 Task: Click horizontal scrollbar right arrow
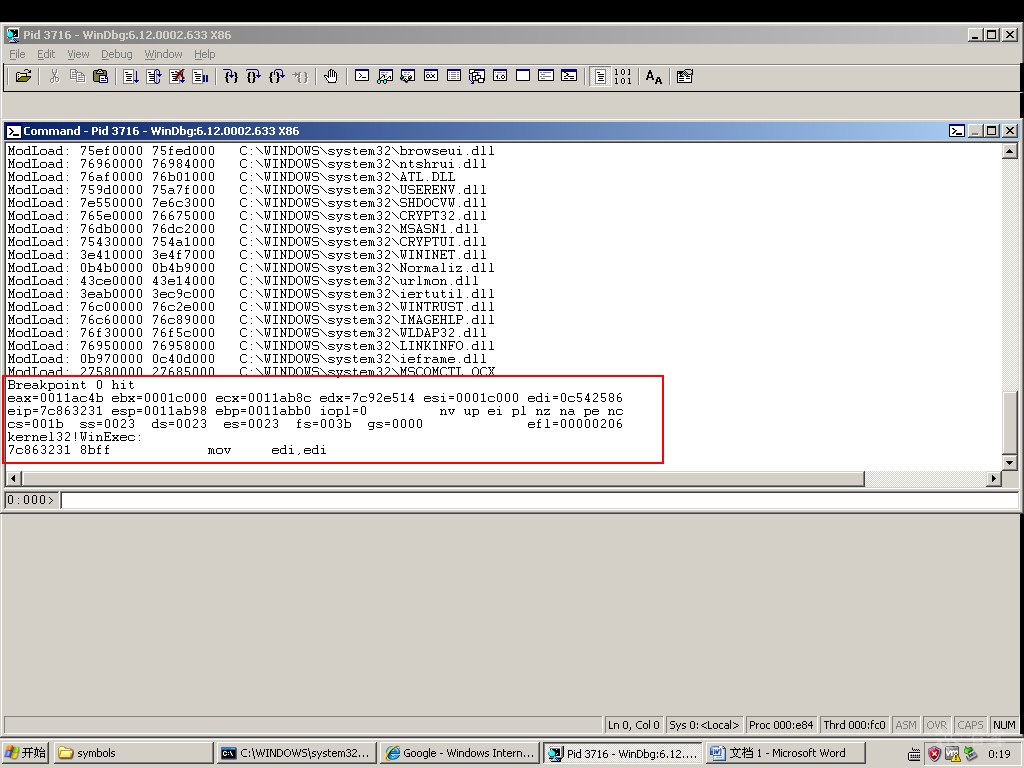(x=994, y=478)
